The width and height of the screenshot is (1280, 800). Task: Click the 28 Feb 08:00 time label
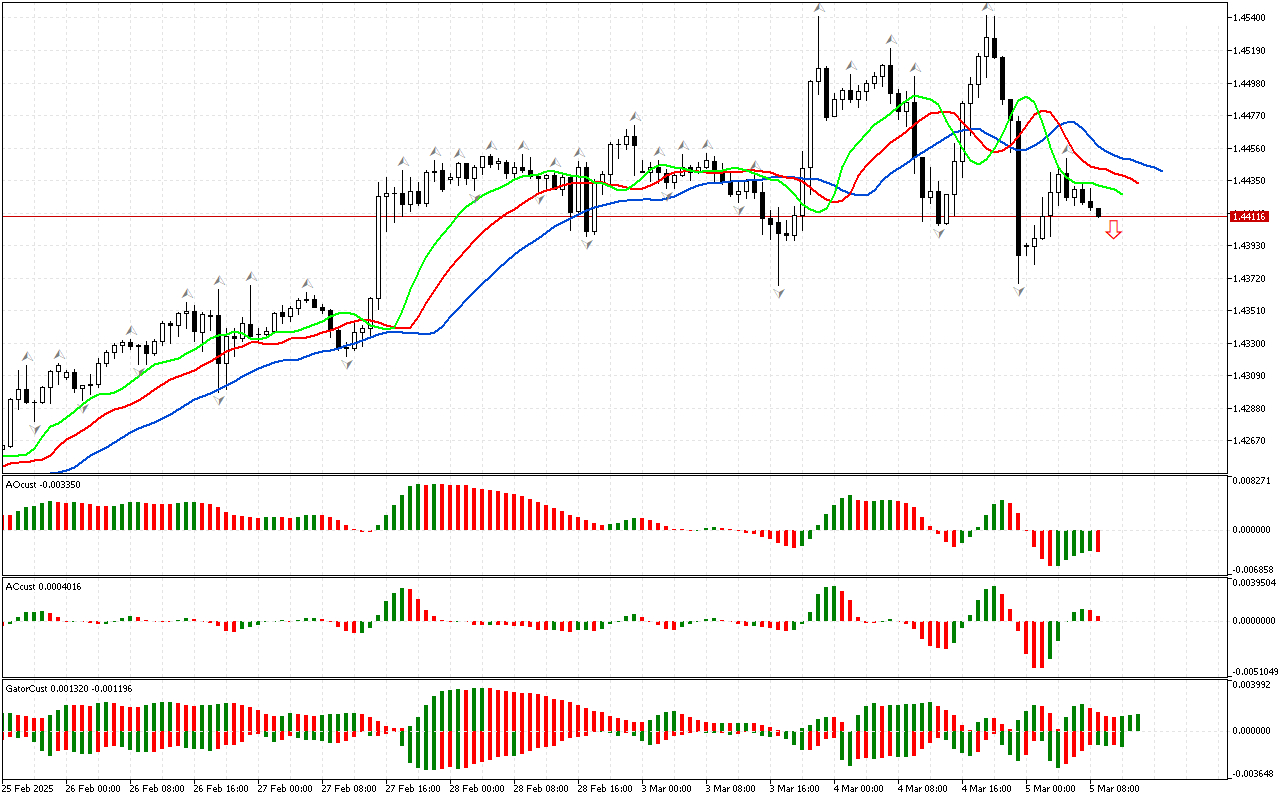pyautogui.click(x=543, y=789)
